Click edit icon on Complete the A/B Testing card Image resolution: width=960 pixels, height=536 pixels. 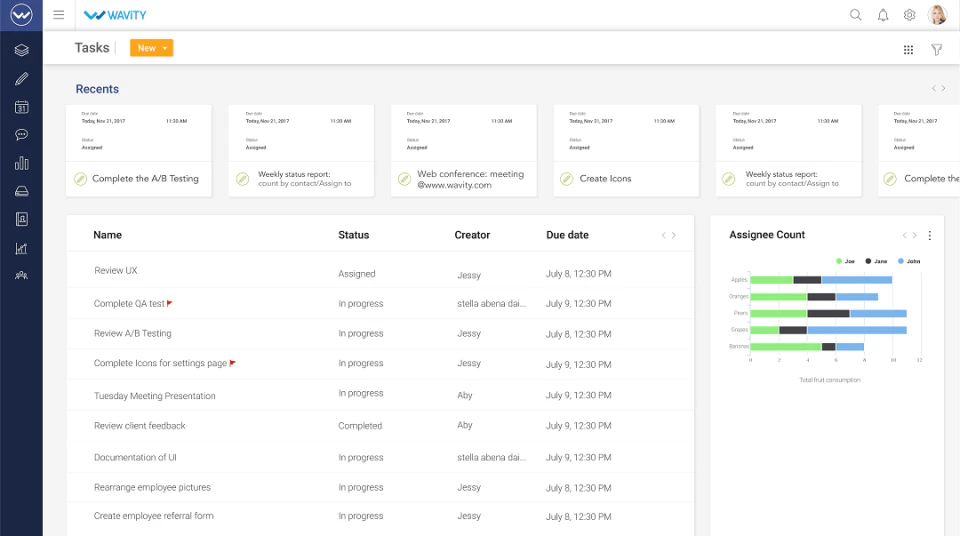[80, 179]
